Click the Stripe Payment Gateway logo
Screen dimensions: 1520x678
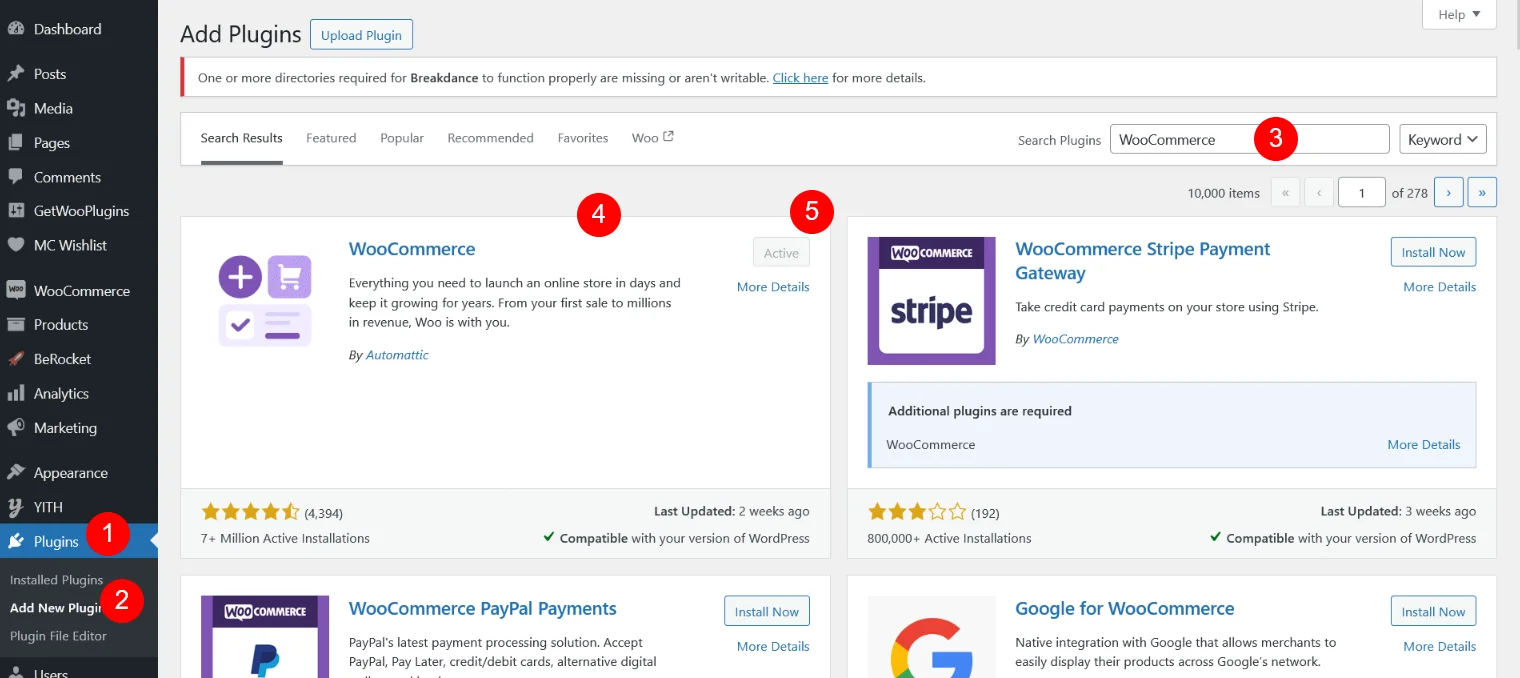tap(932, 301)
